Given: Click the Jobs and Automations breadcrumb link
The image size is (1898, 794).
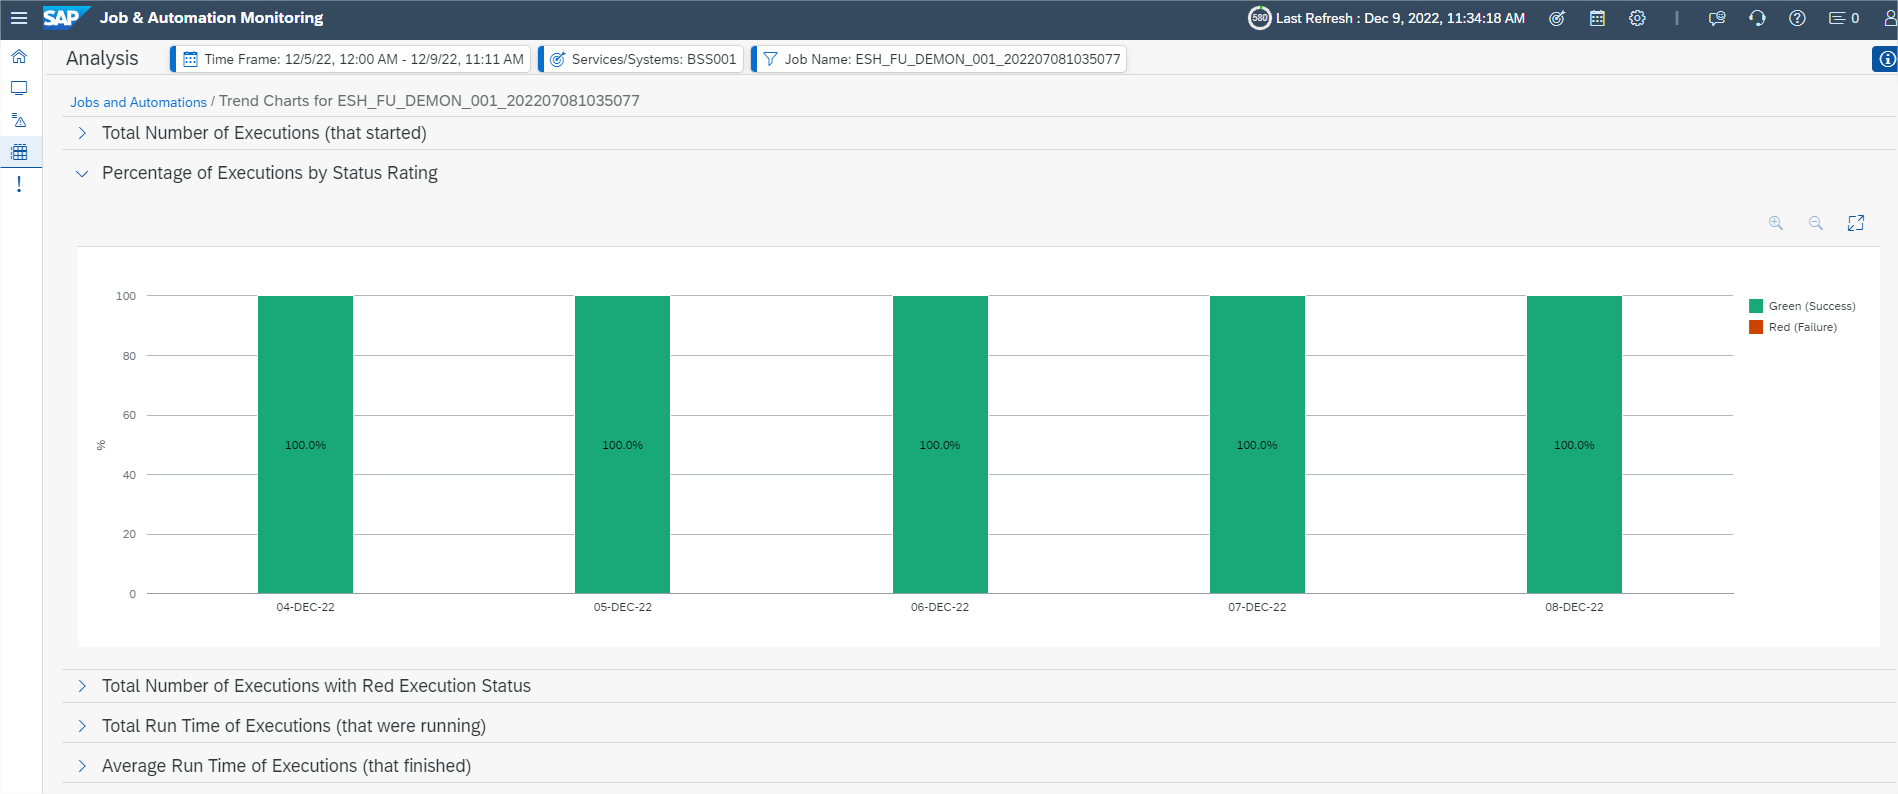Looking at the screenshot, I should tap(138, 102).
